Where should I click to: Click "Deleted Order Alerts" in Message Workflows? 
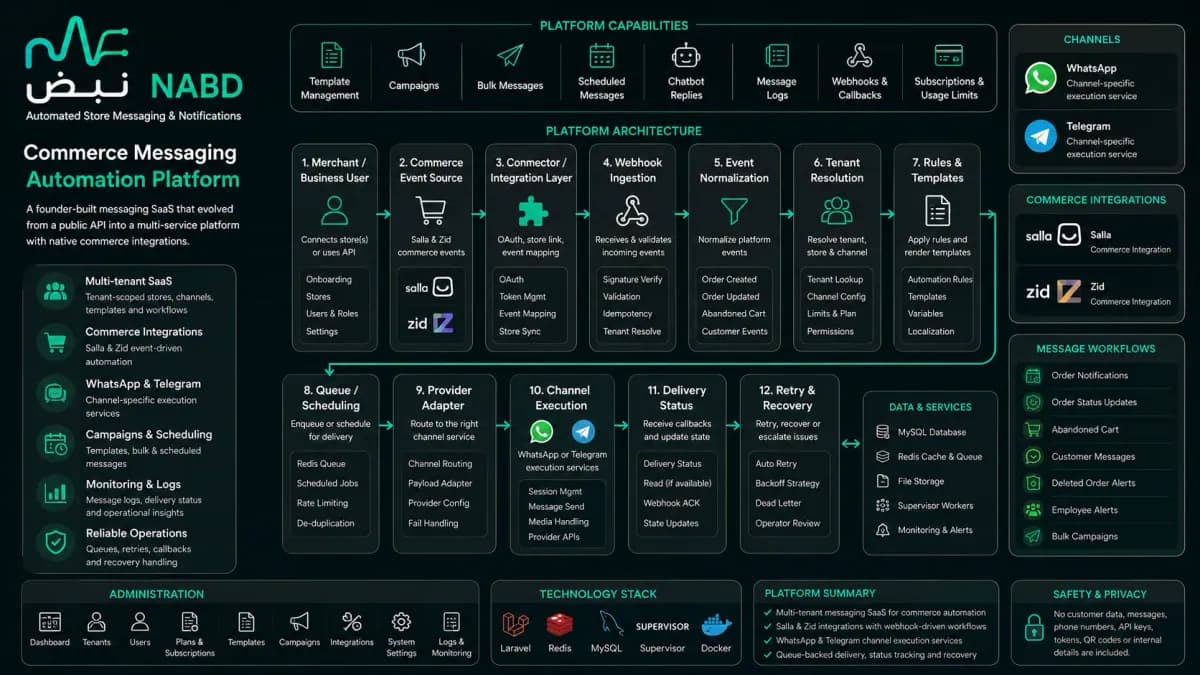(1093, 483)
